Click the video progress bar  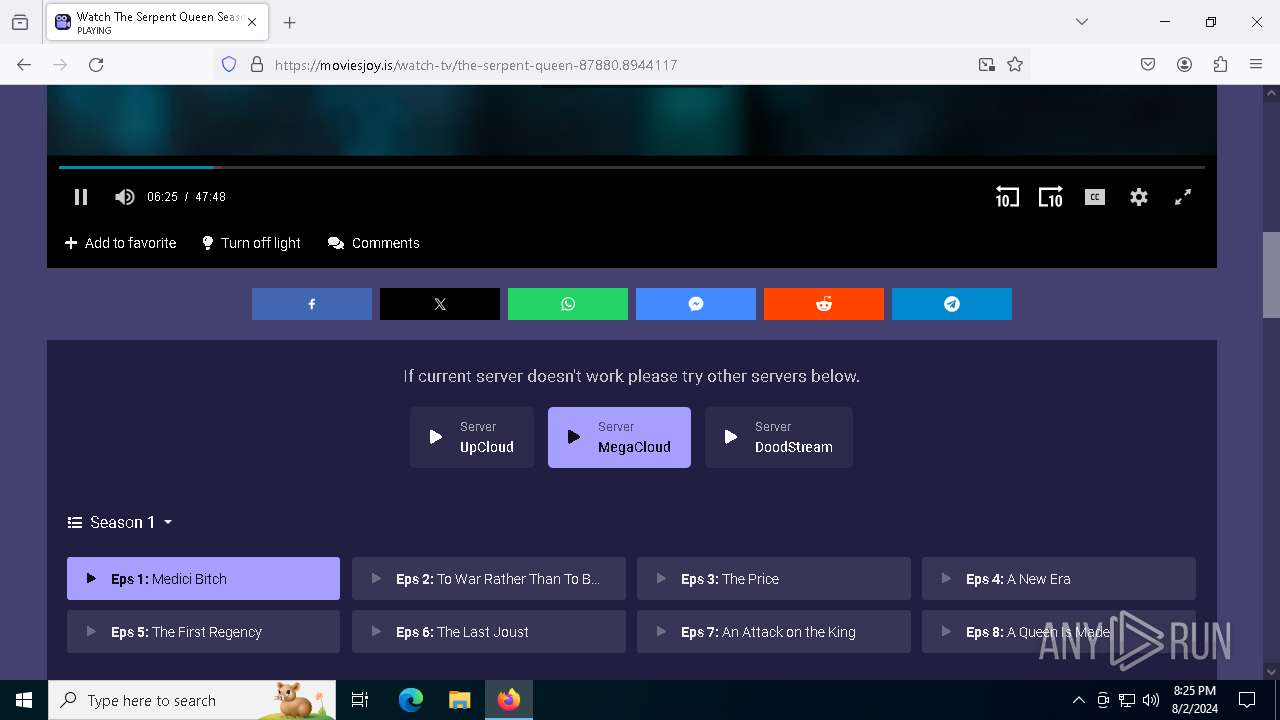632,167
